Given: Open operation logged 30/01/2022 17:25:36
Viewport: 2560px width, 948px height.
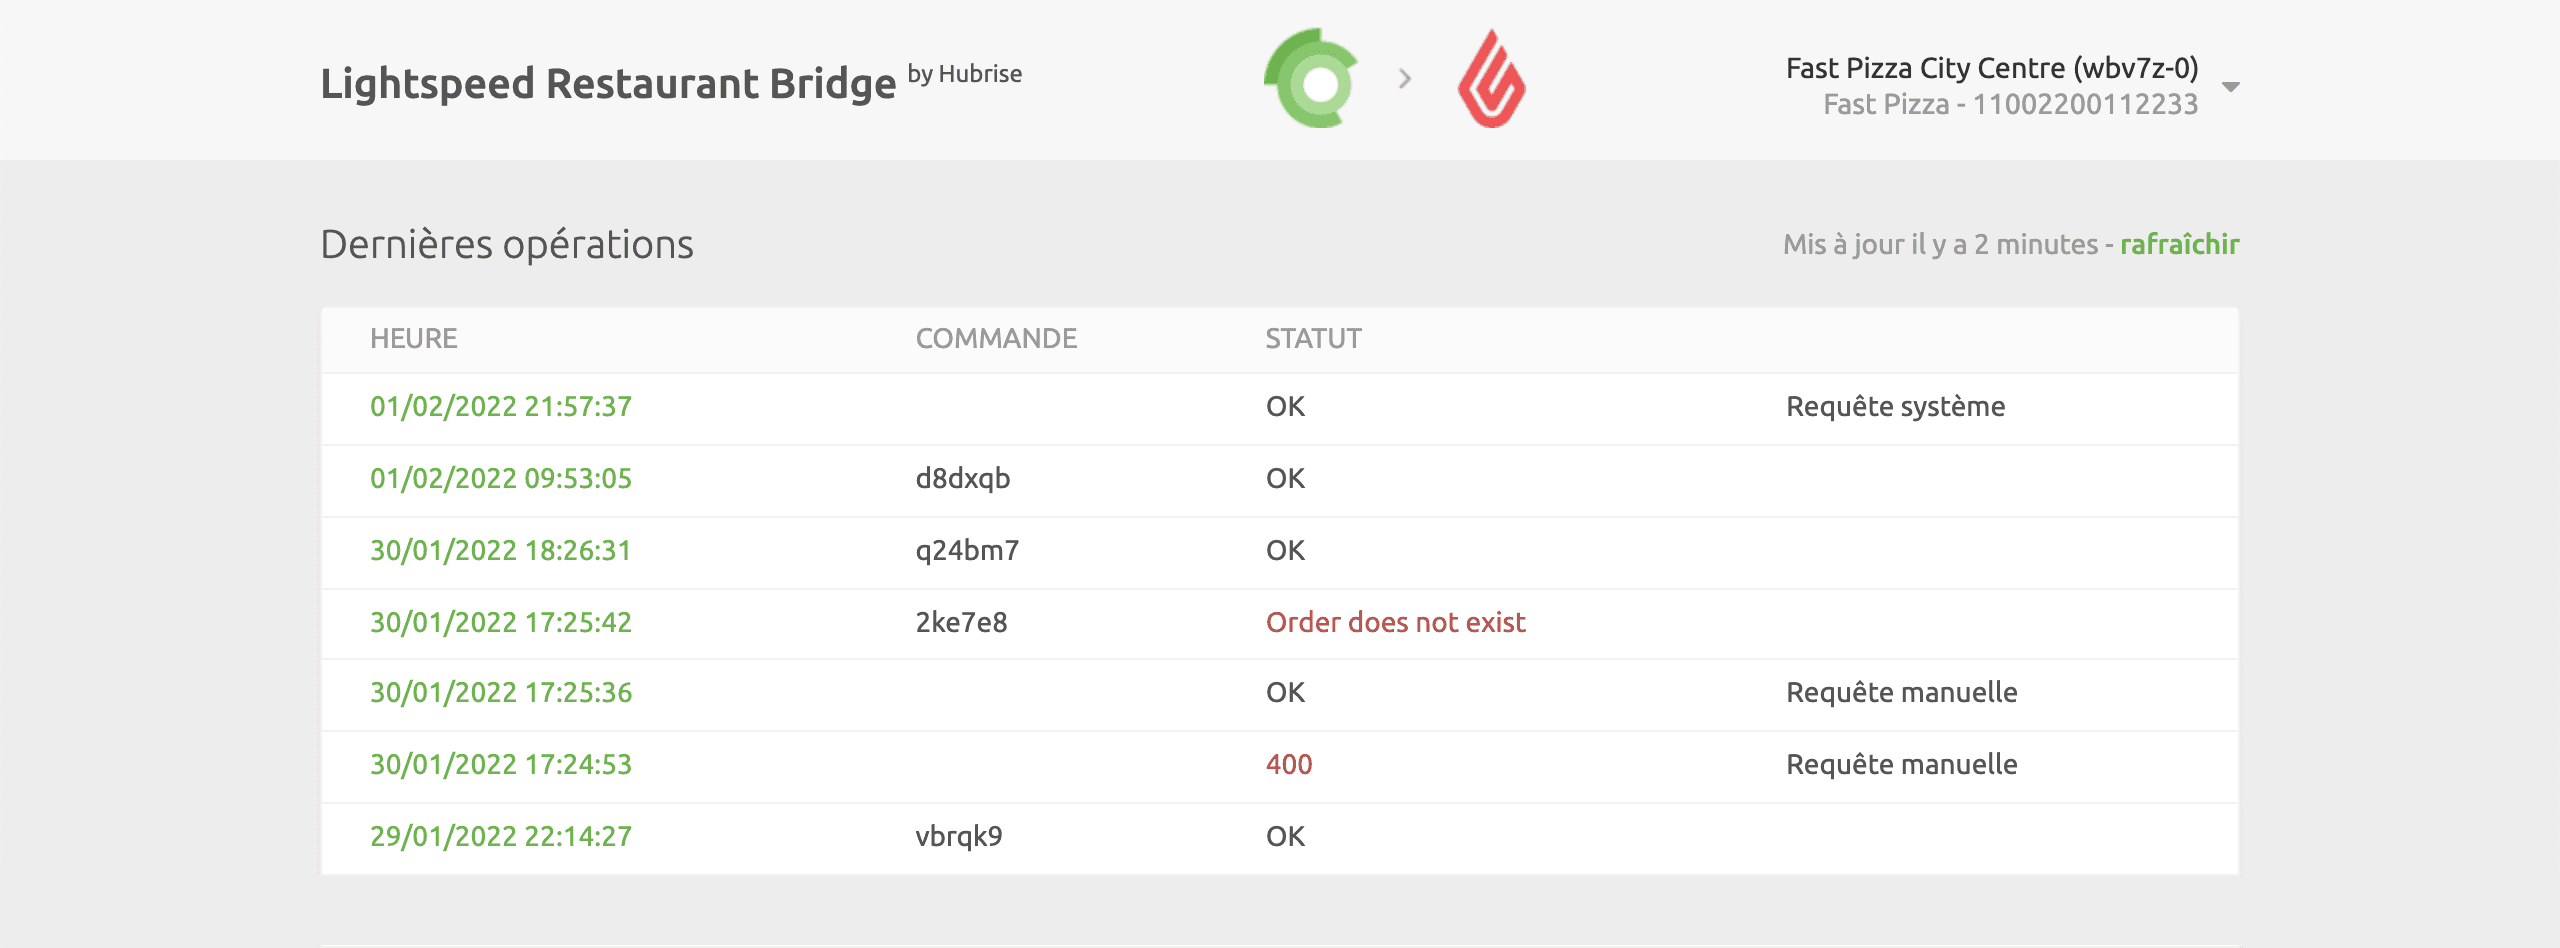Looking at the screenshot, I should [501, 693].
